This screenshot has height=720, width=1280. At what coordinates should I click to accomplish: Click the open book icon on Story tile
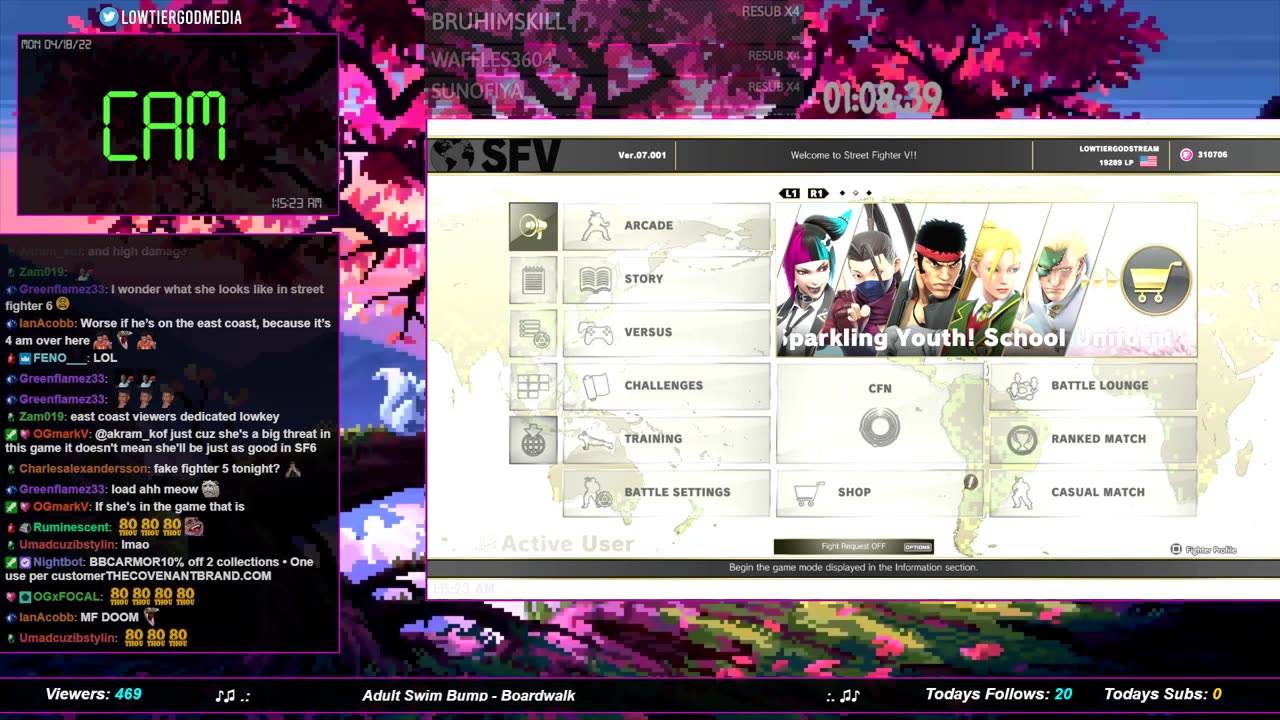coord(596,279)
